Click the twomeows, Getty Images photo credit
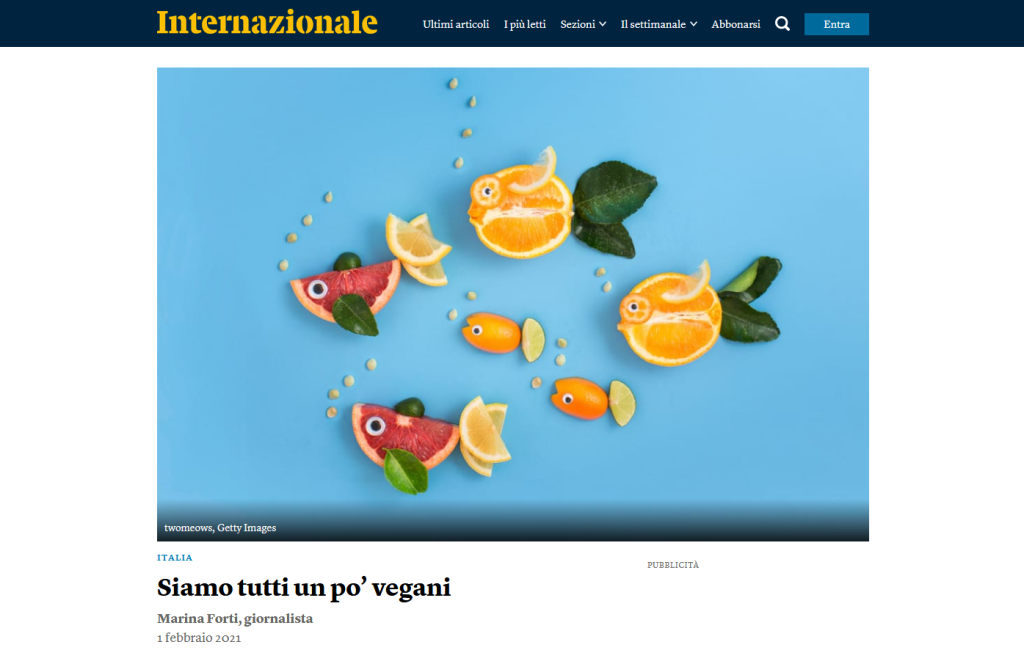Image resolution: width=1024 pixels, height=653 pixels. coord(220,528)
